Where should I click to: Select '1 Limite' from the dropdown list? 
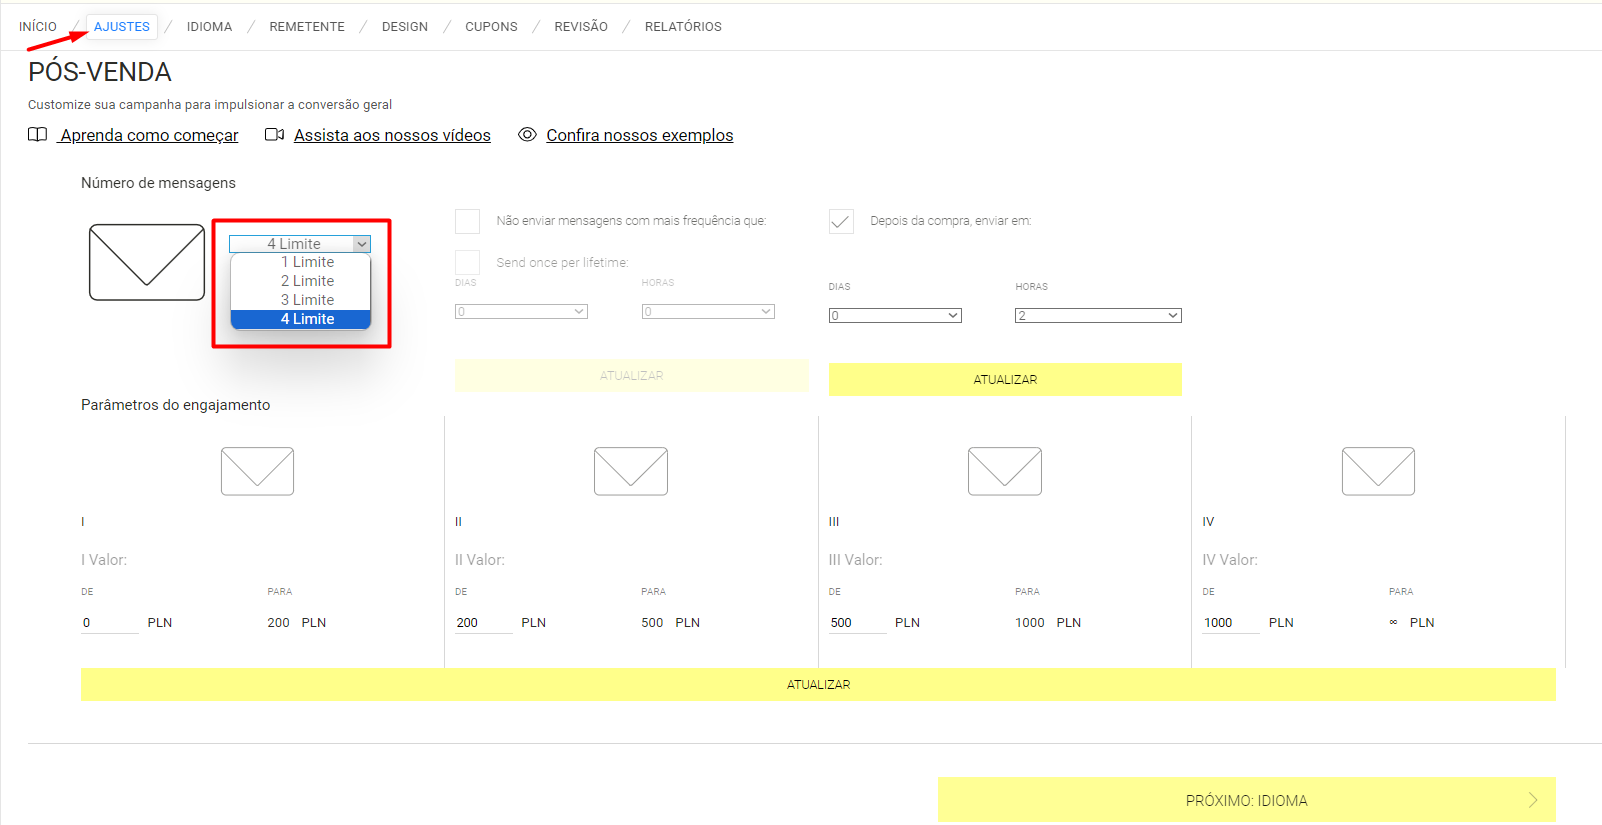[x=301, y=262]
